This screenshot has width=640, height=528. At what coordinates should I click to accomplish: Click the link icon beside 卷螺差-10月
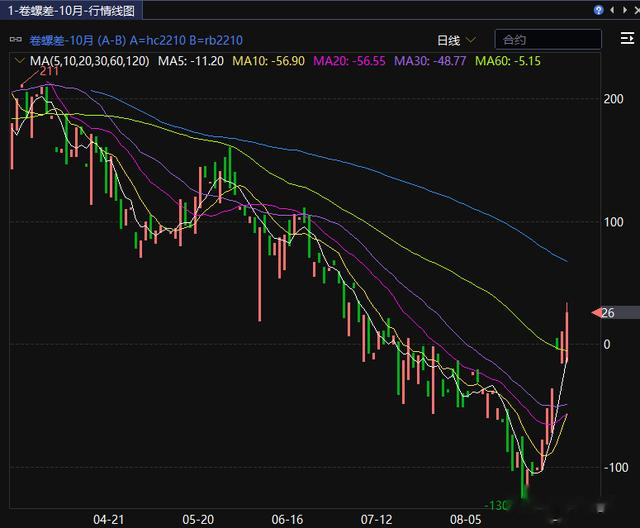click(16, 40)
